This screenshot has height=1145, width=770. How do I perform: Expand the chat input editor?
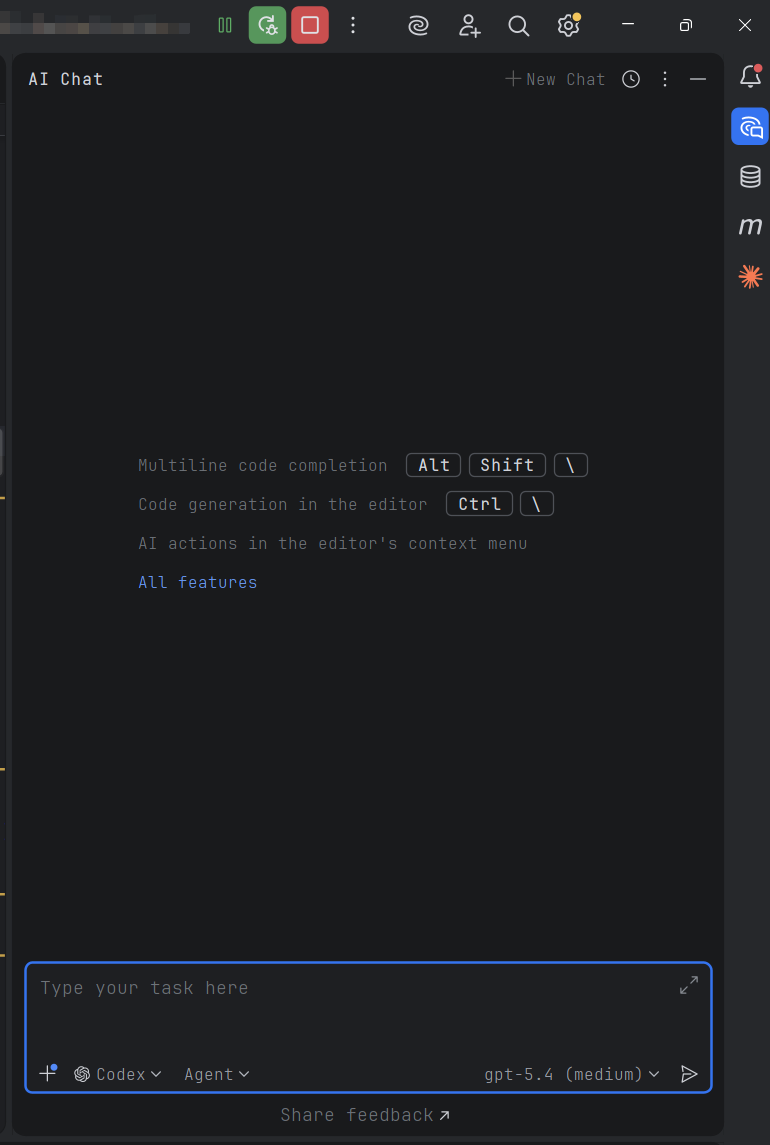pos(689,986)
